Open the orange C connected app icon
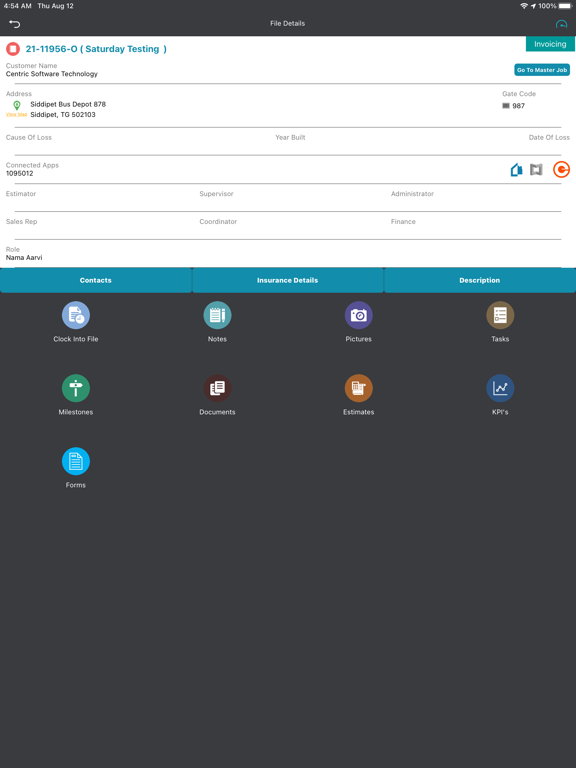Viewport: 576px width, 768px height. click(561, 169)
